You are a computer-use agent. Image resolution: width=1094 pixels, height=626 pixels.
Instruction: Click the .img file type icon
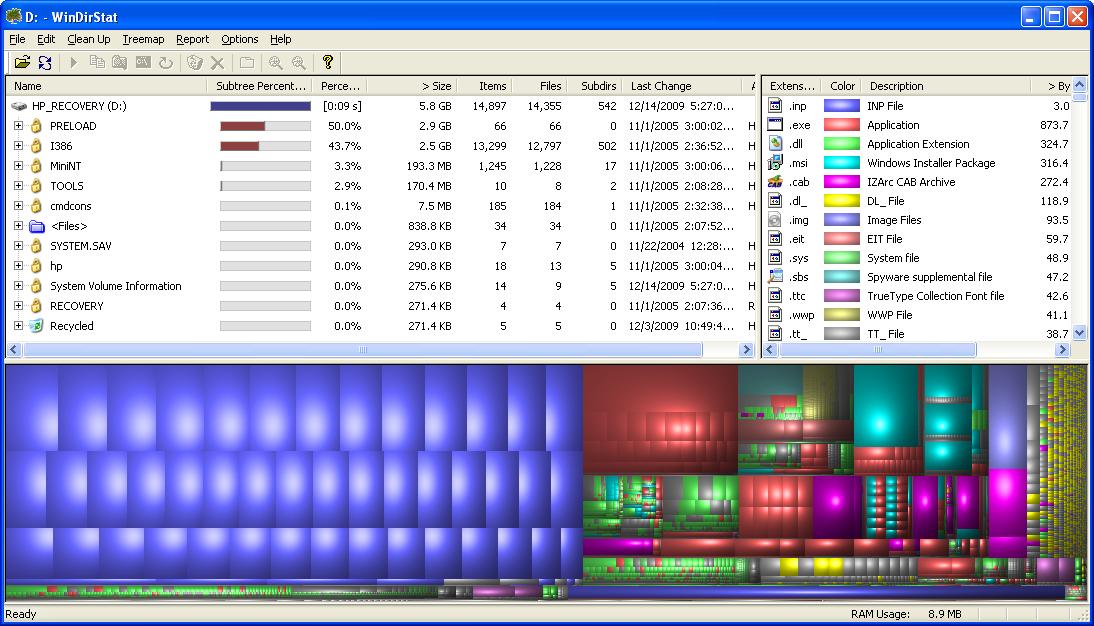point(775,220)
